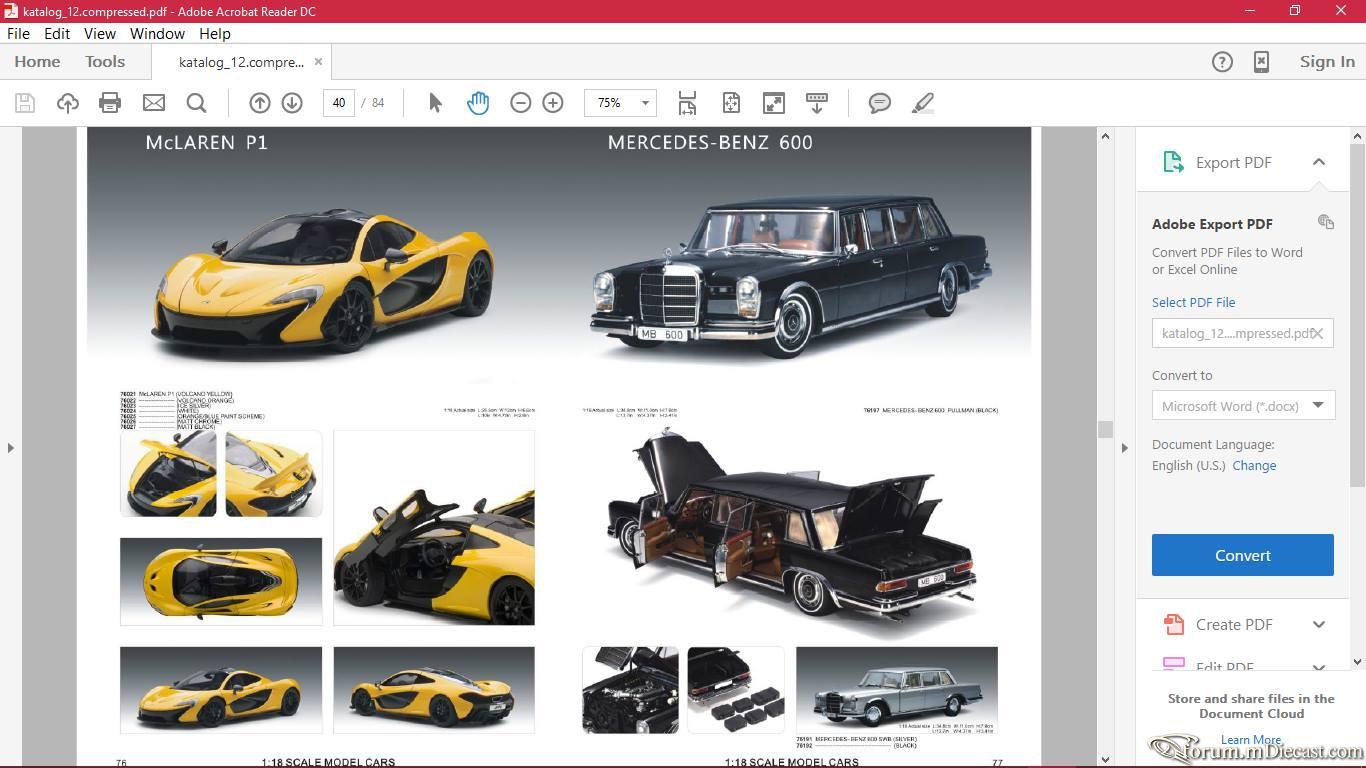This screenshot has width=1366, height=768.
Task: Open the Edit menu
Action: click(x=57, y=33)
